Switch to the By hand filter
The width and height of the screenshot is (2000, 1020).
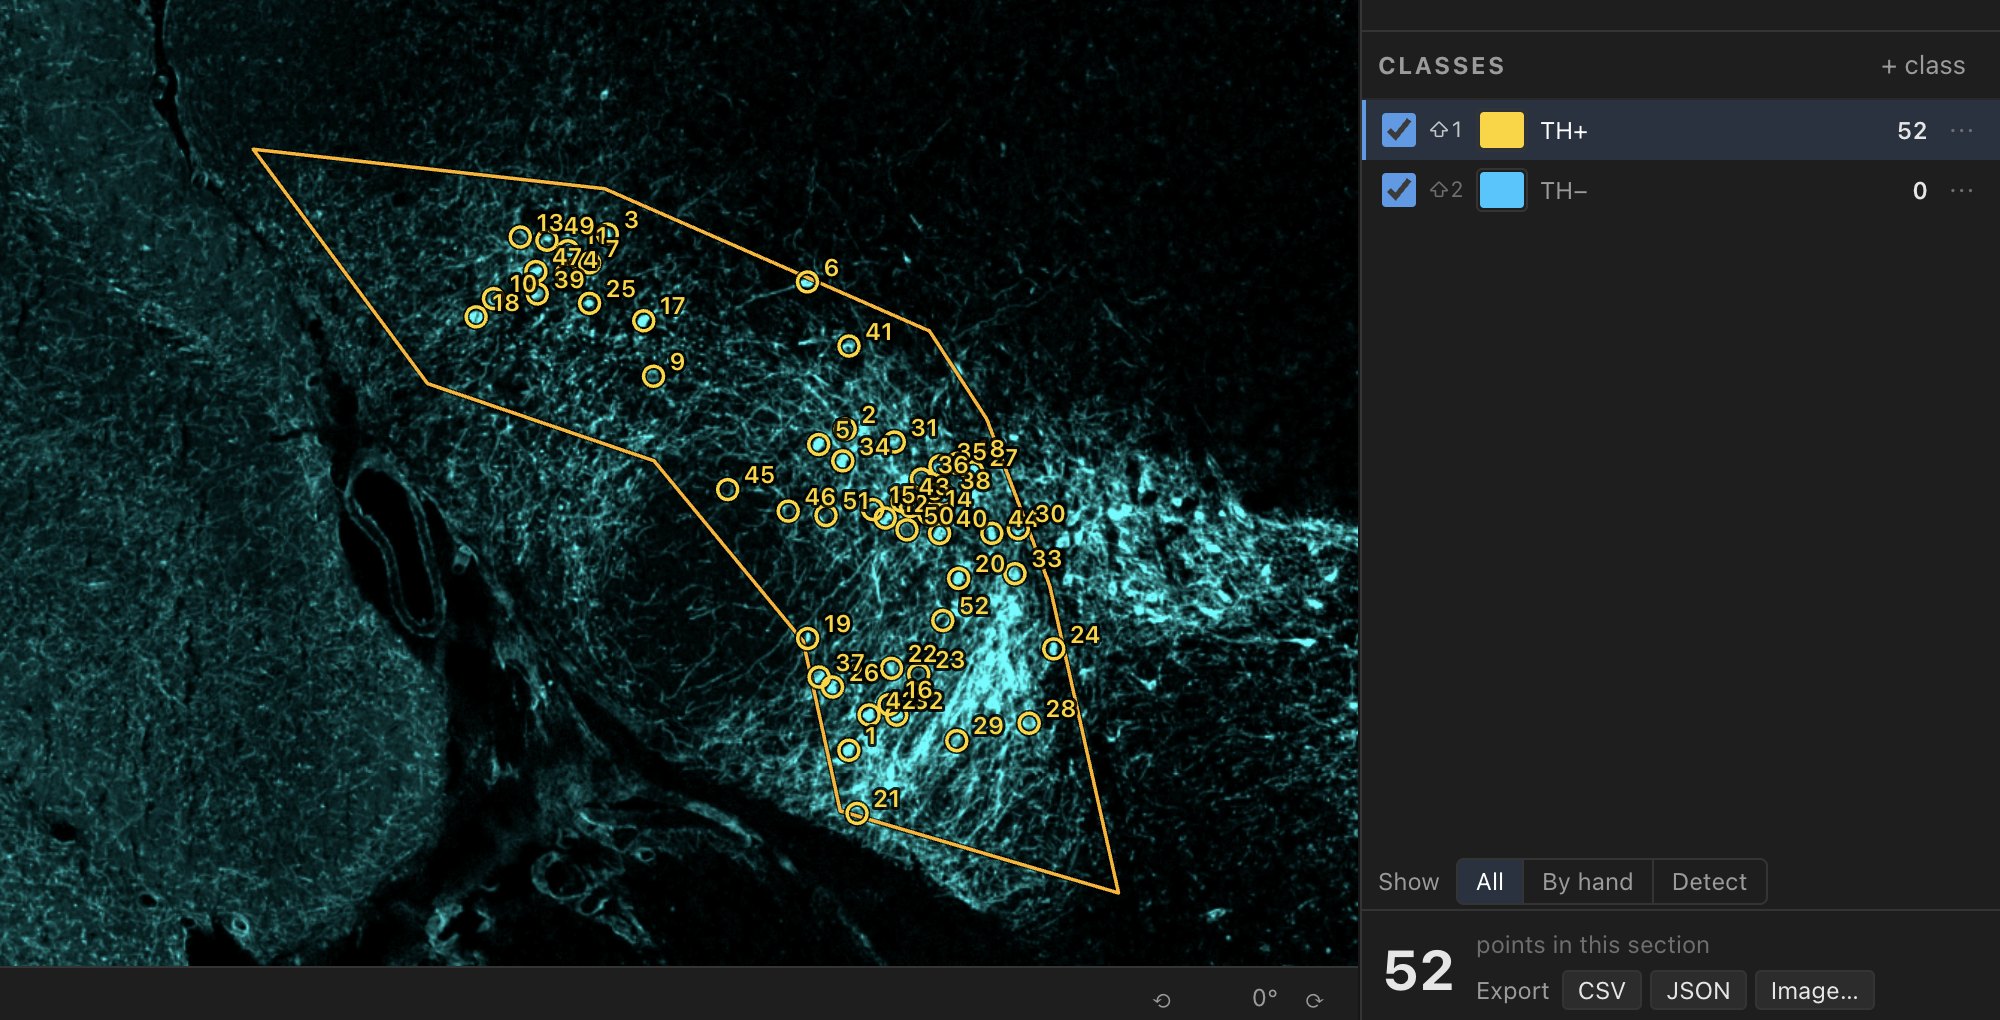[x=1587, y=882]
